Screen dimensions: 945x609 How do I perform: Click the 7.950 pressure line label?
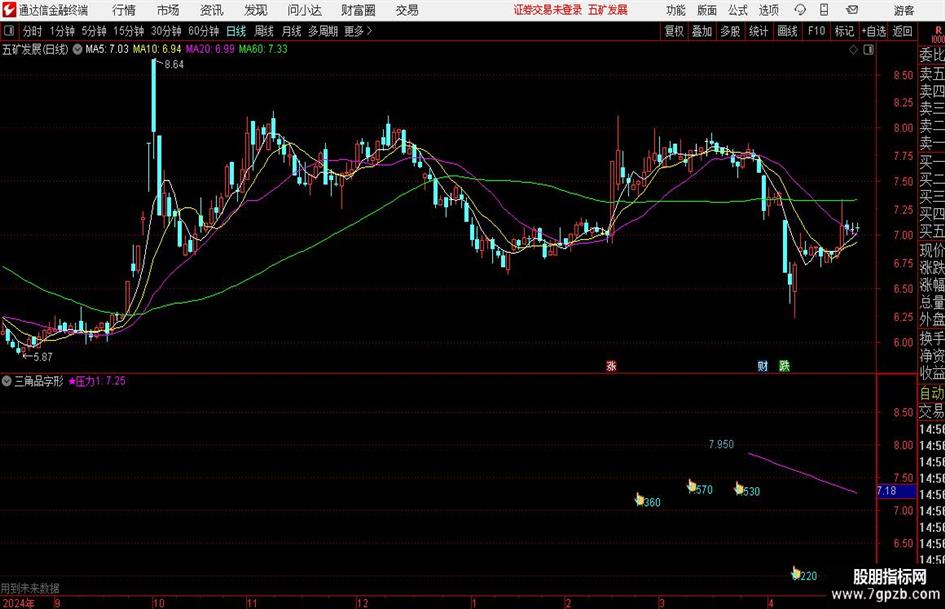coord(721,444)
